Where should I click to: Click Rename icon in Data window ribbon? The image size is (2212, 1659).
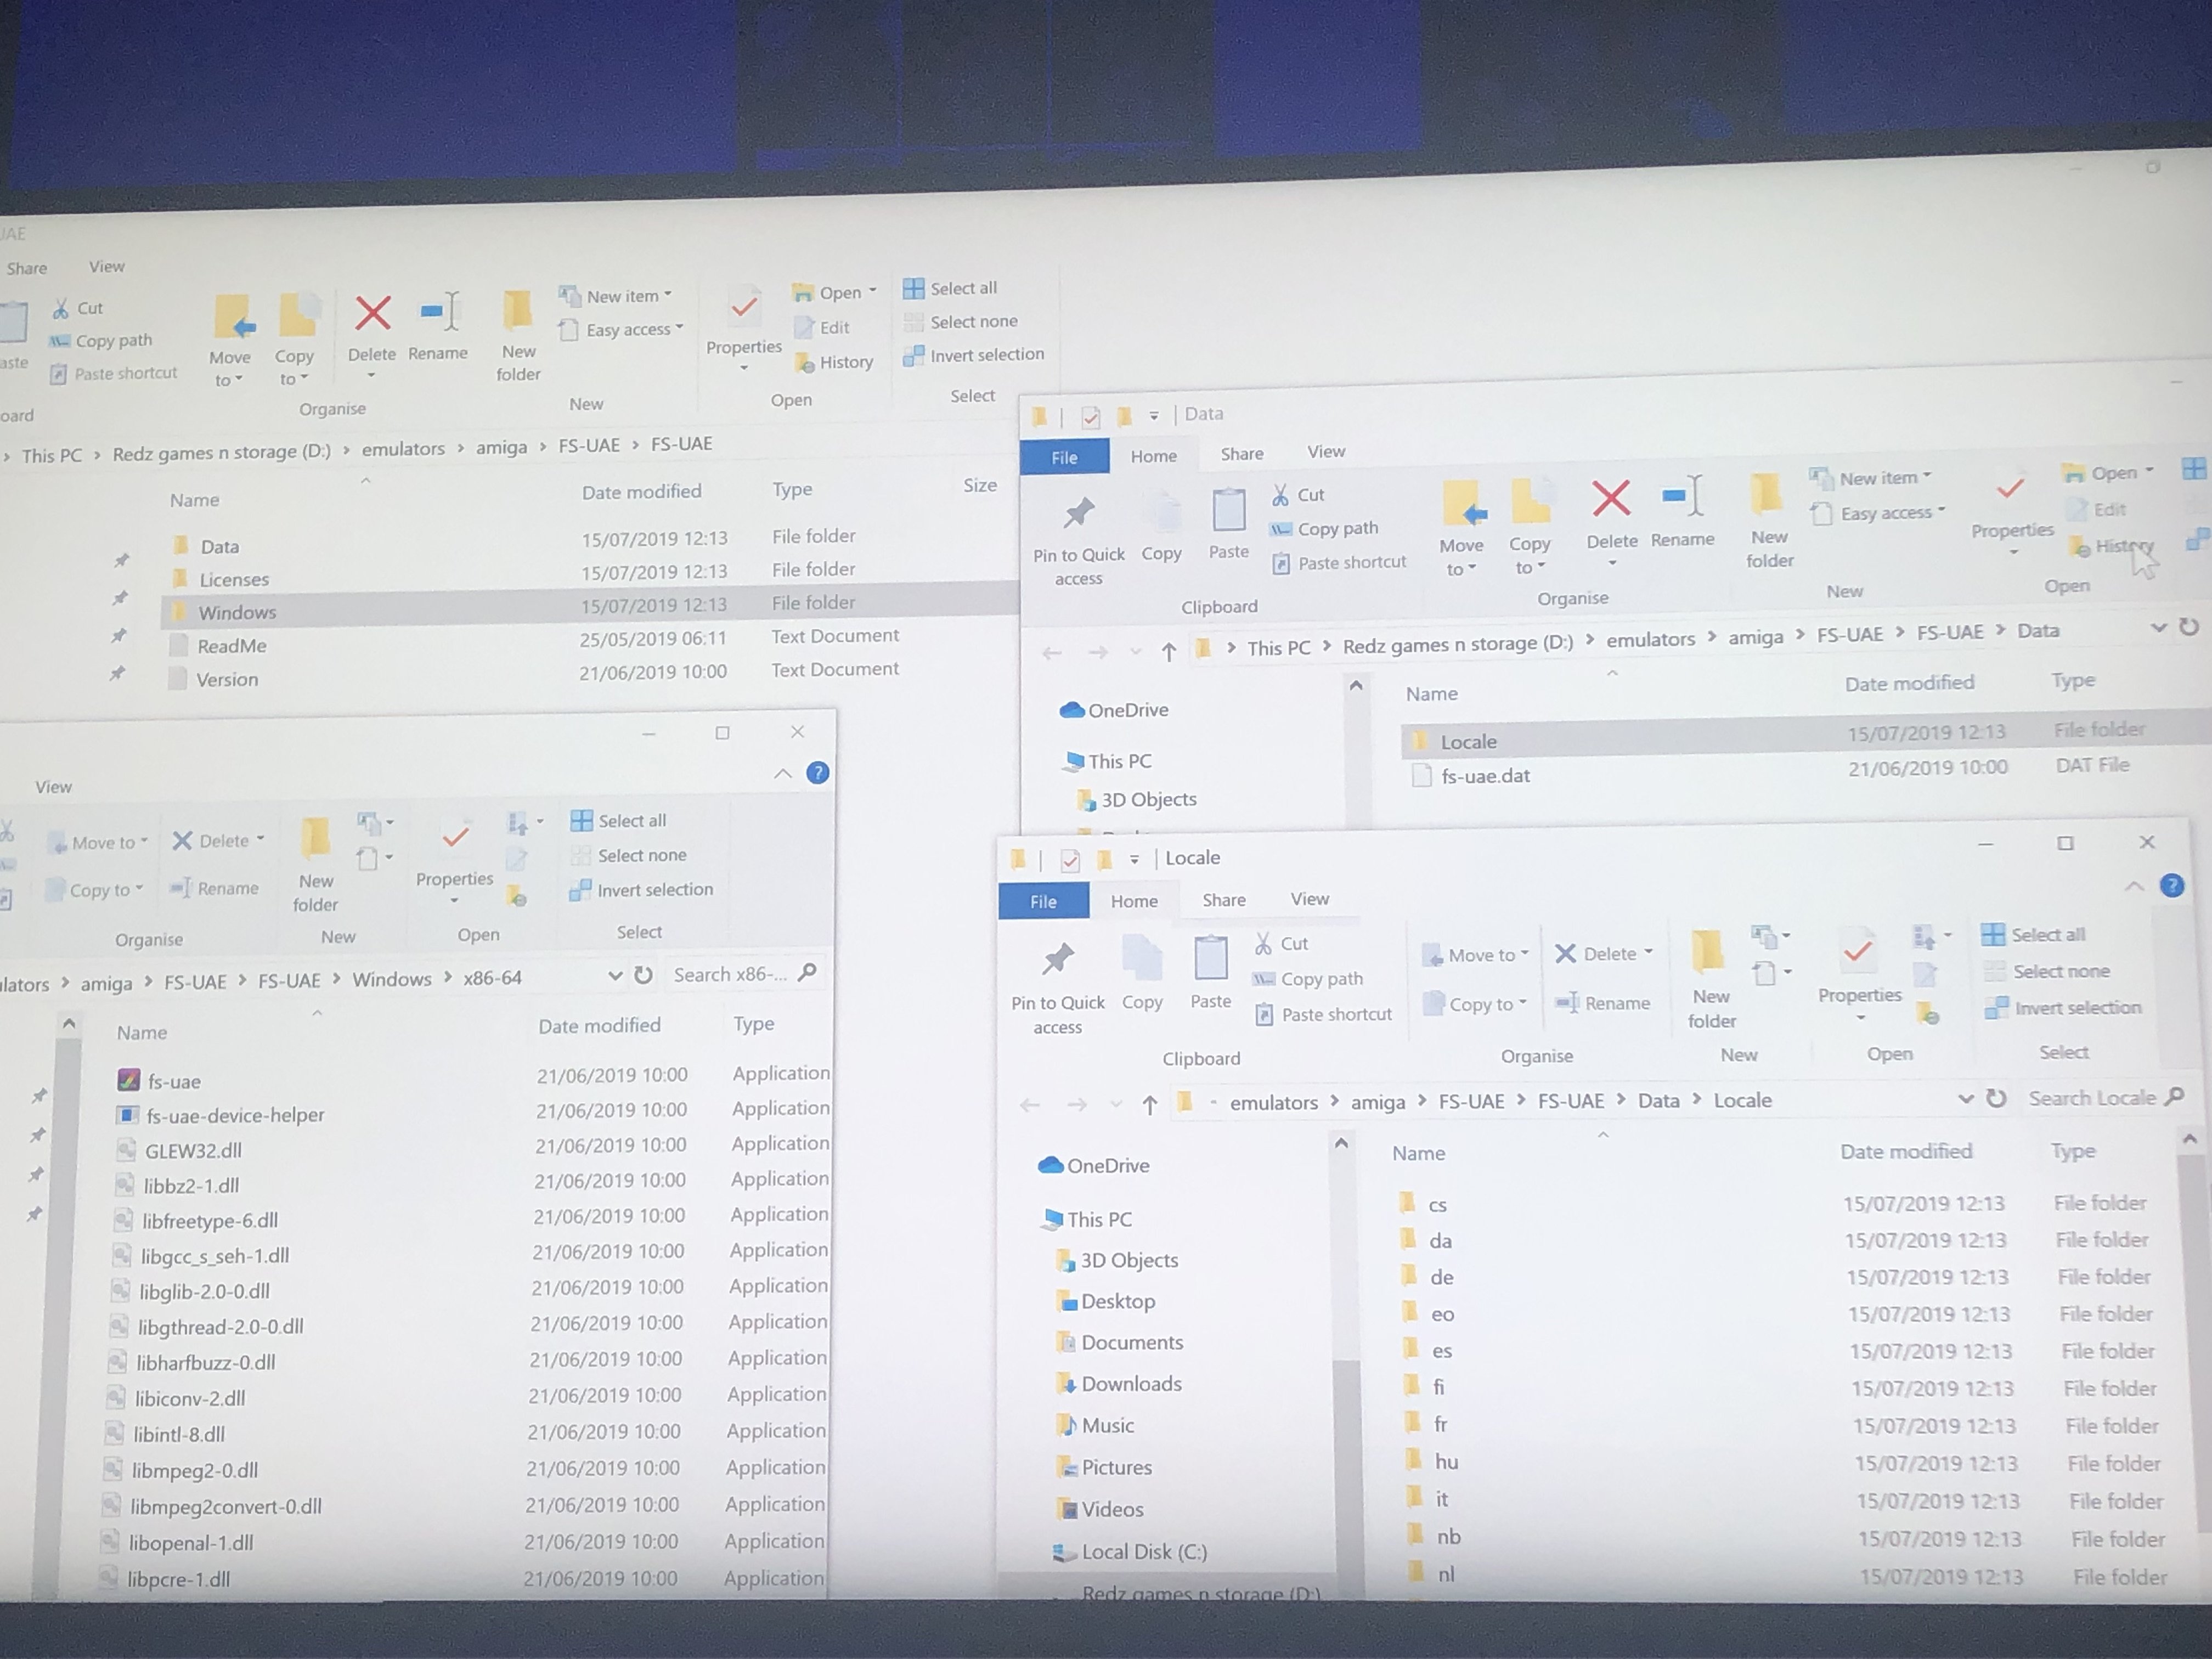click(1682, 497)
